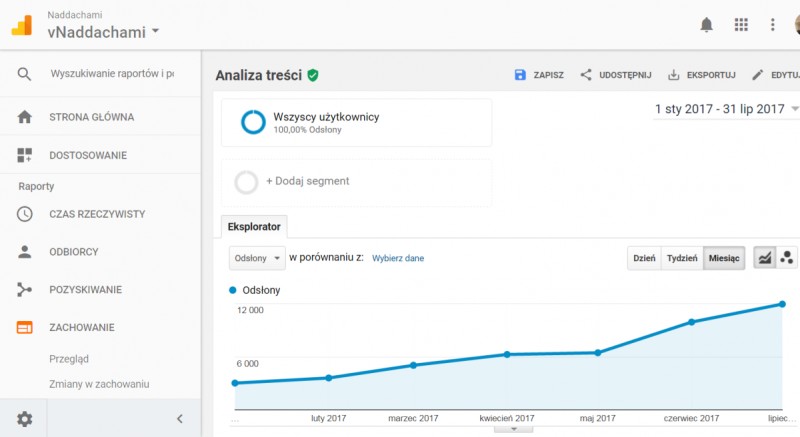Click + Dodaj segment
The image size is (800, 437).
click(307, 181)
